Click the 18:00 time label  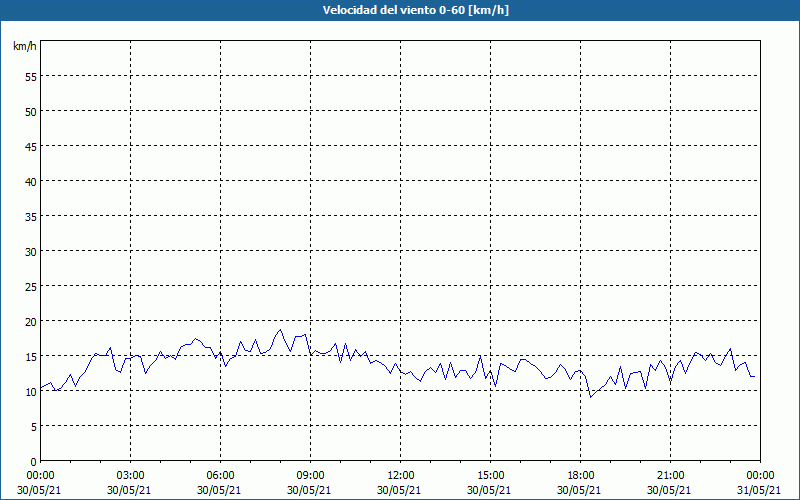tap(580, 476)
